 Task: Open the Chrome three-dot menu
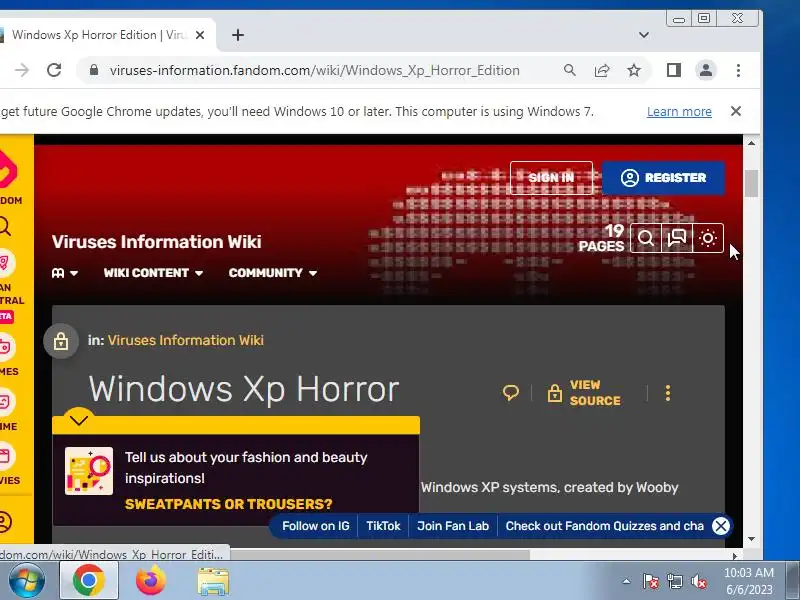click(738, 70)
